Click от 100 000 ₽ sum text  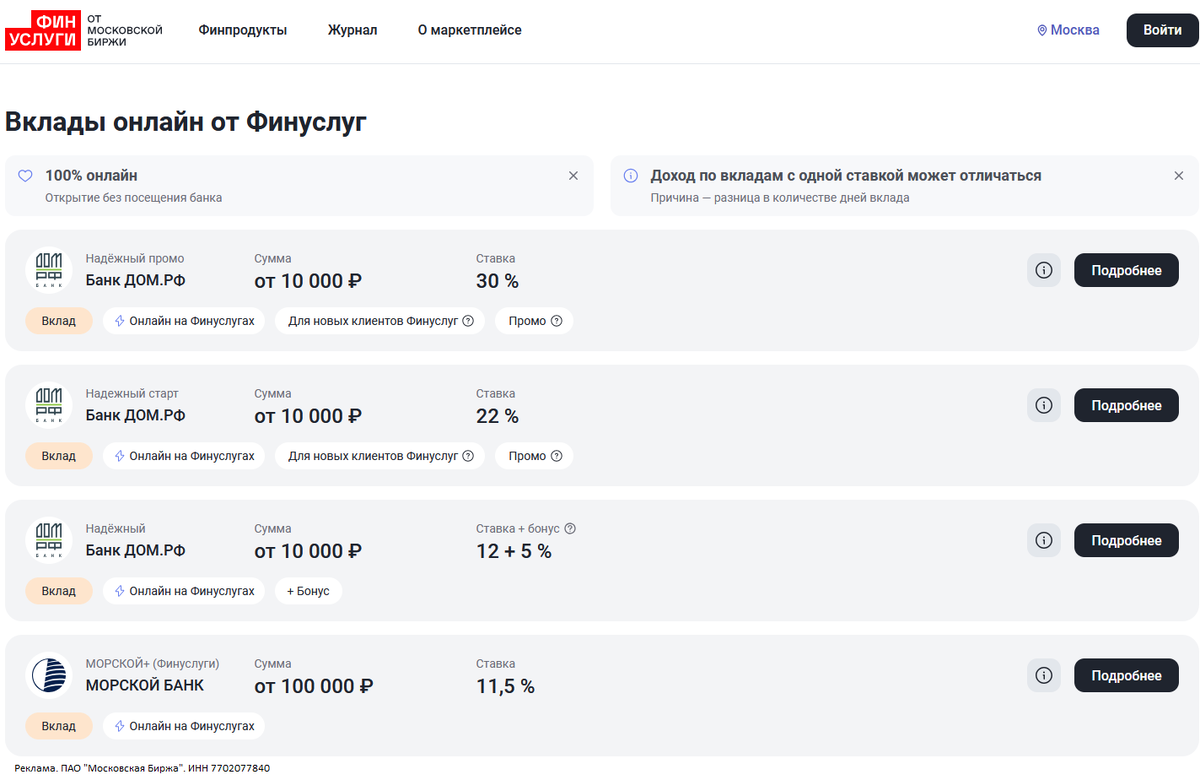pos(314,686)
